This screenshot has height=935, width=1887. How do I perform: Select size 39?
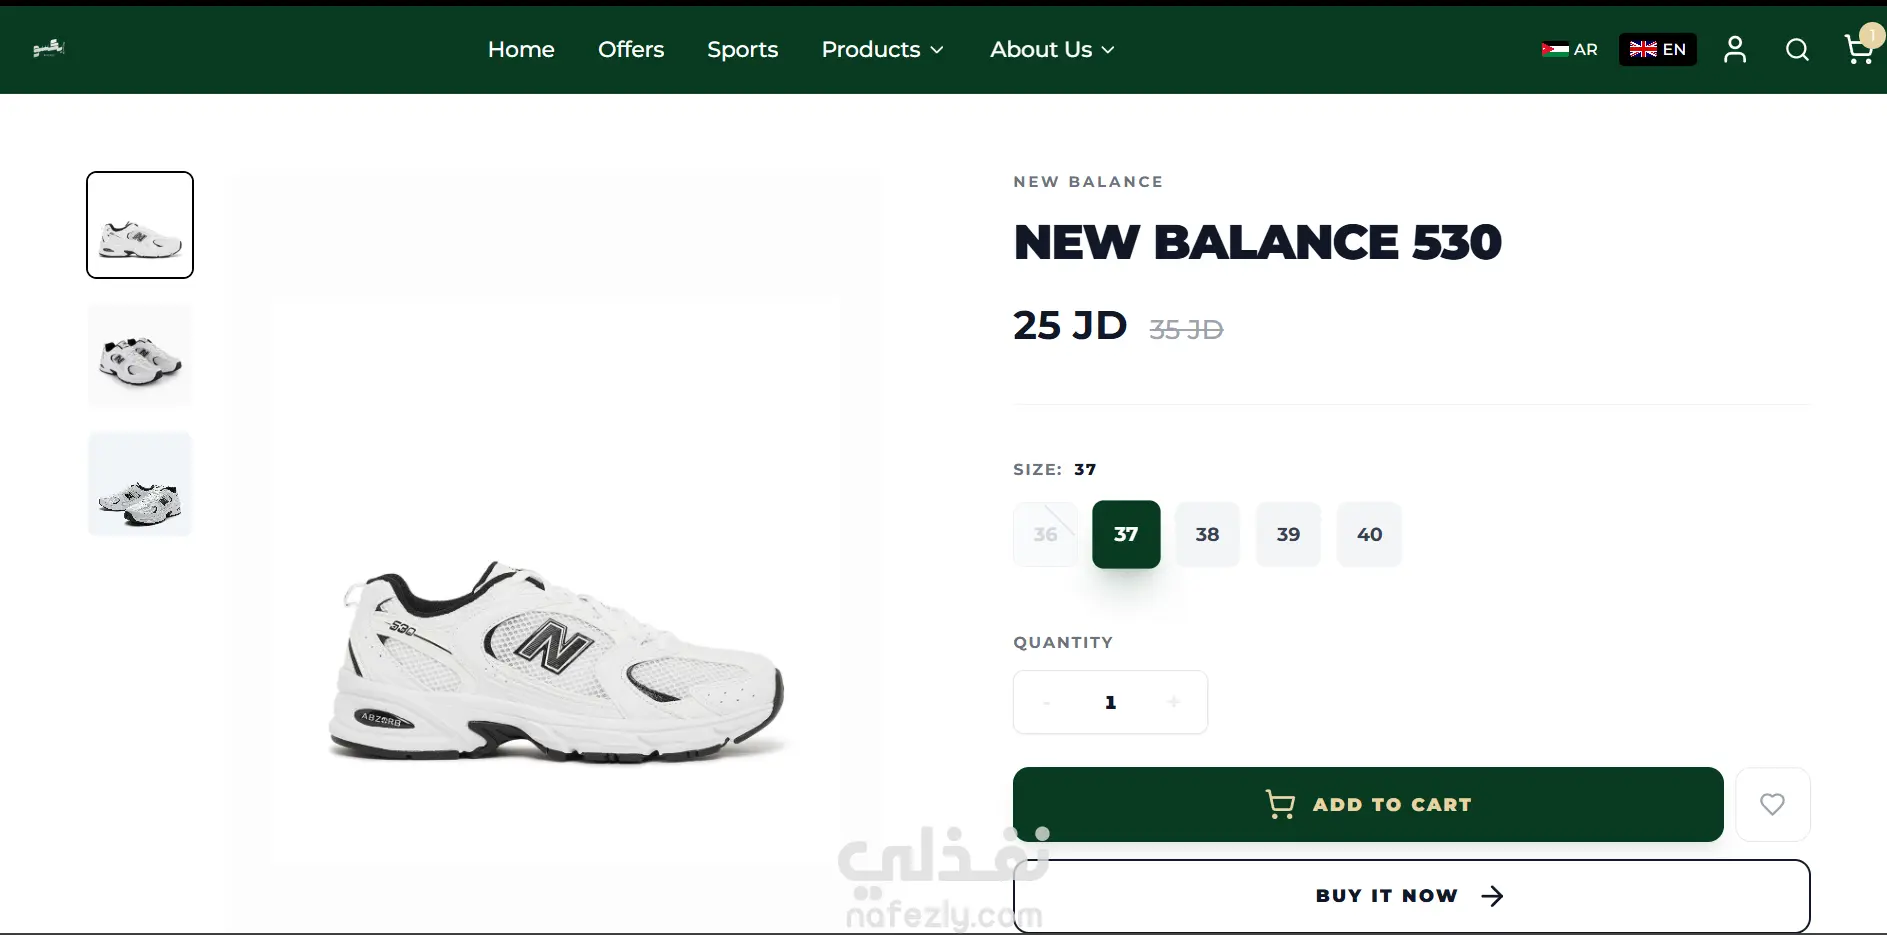[1288, 534]
